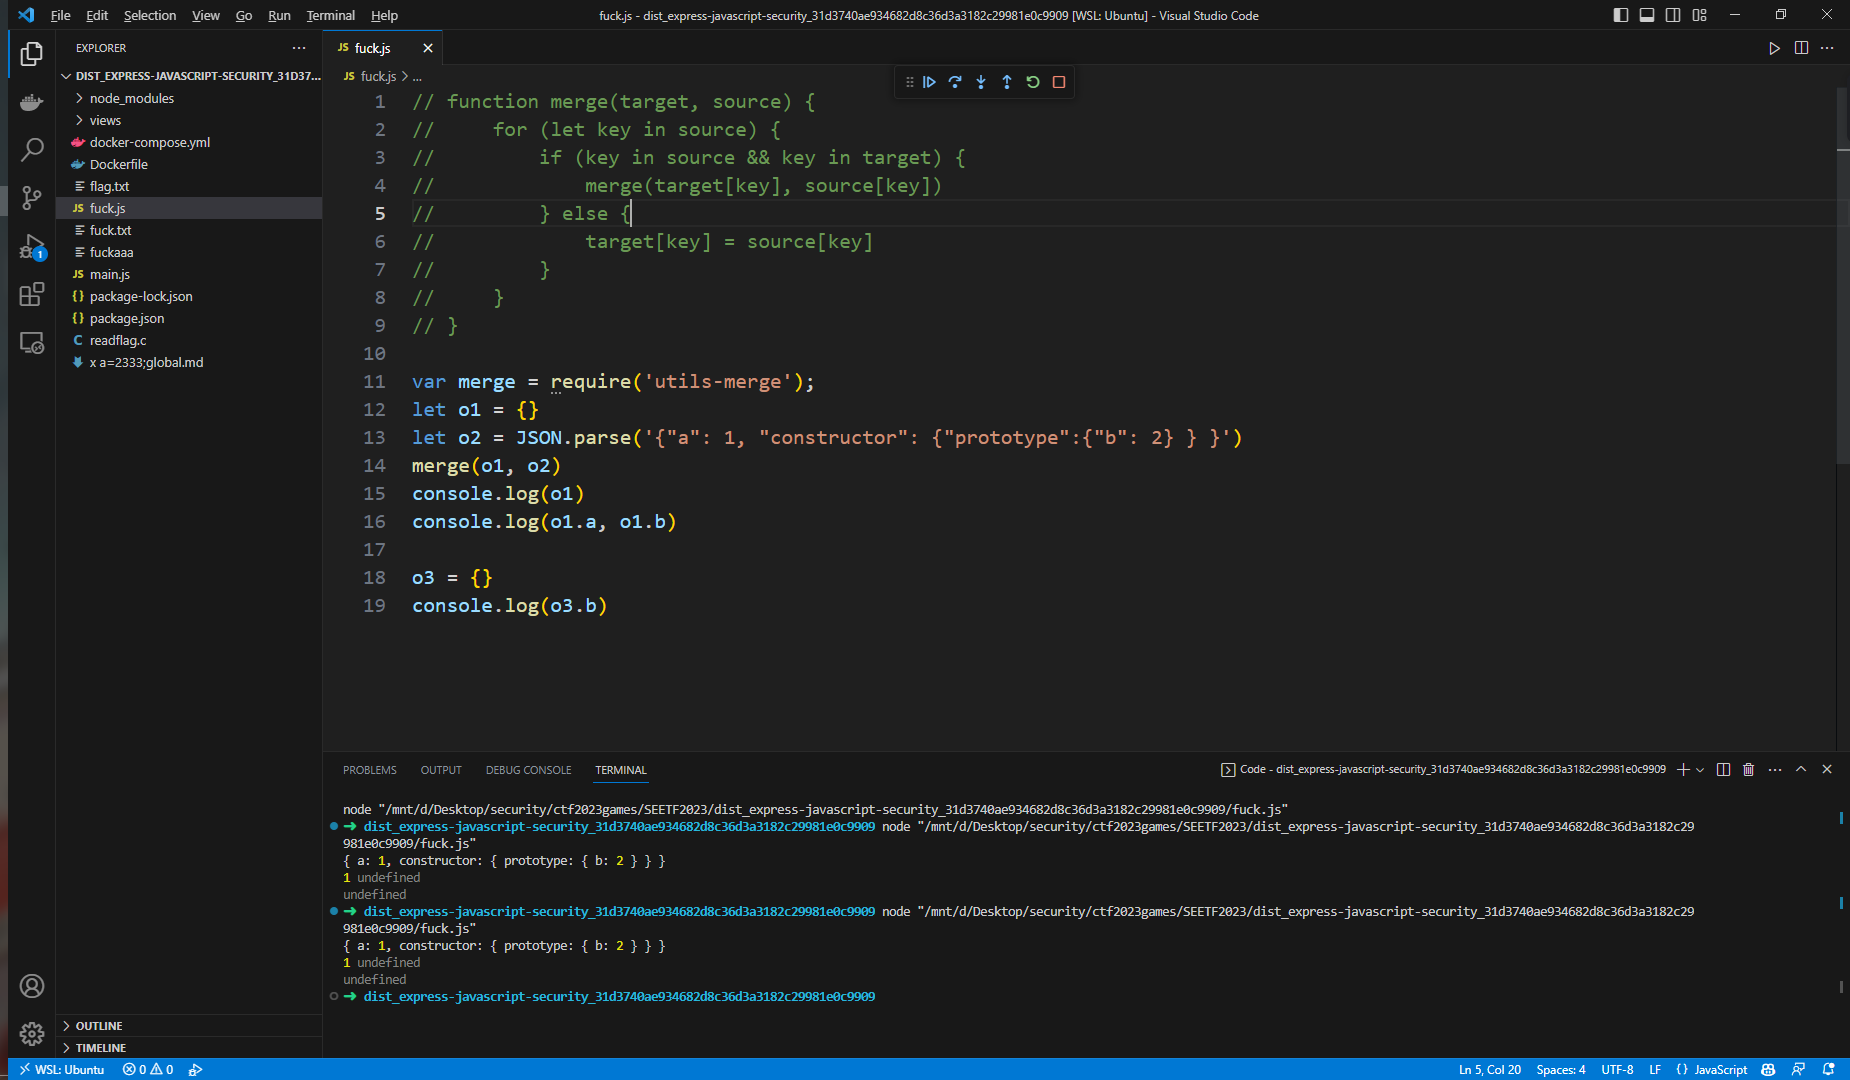The height and width of the screenshot is (1080, 1850).
Task: Open the File menu
Action: 60,15
